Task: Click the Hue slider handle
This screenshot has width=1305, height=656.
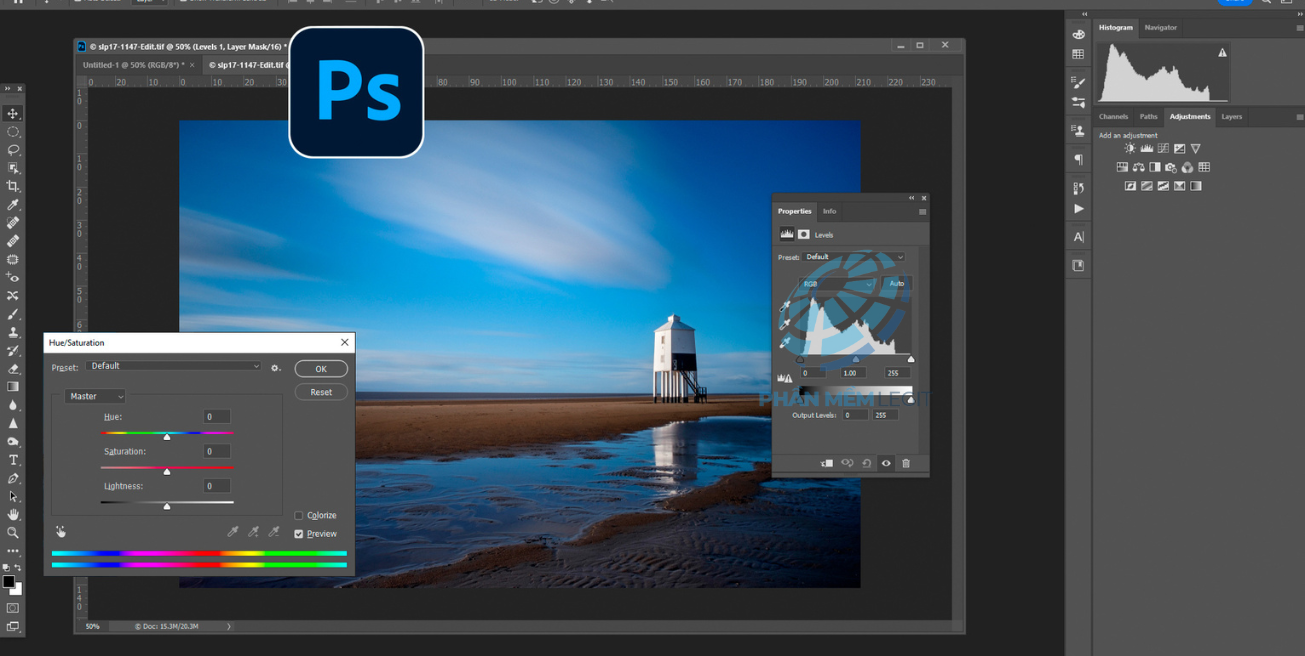Action: 167,437
